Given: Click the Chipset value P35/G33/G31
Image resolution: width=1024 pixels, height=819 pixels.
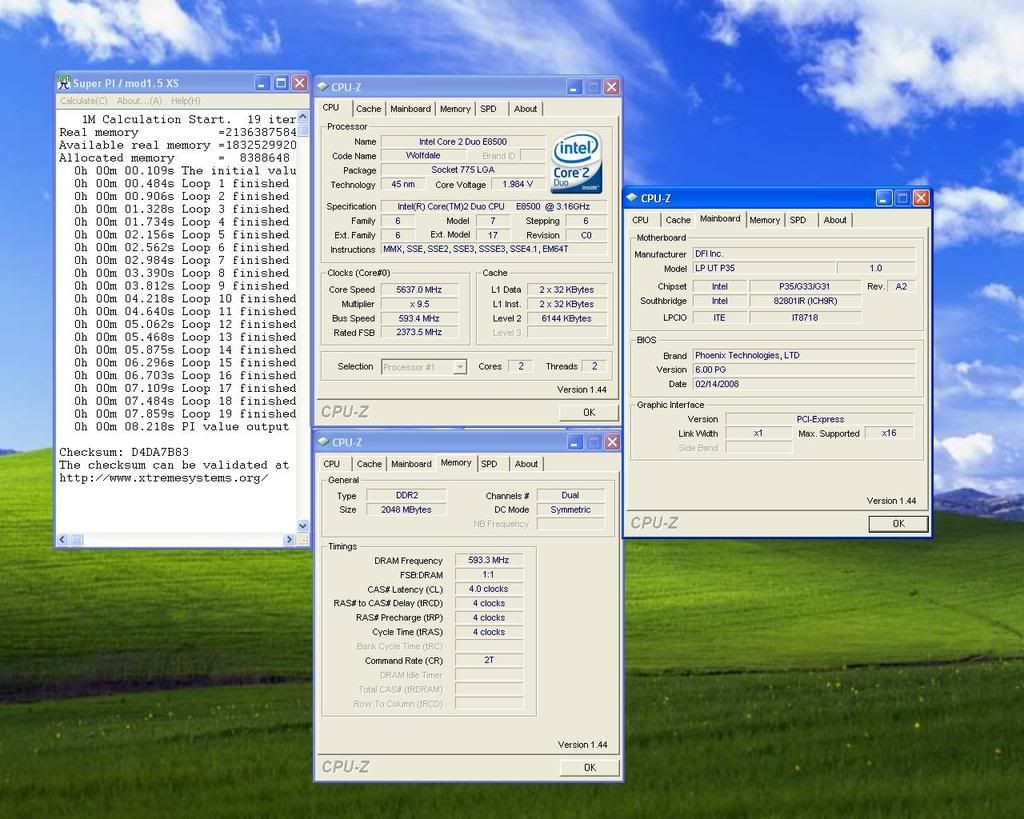Looking at the screenshot, I should point(805,286).
